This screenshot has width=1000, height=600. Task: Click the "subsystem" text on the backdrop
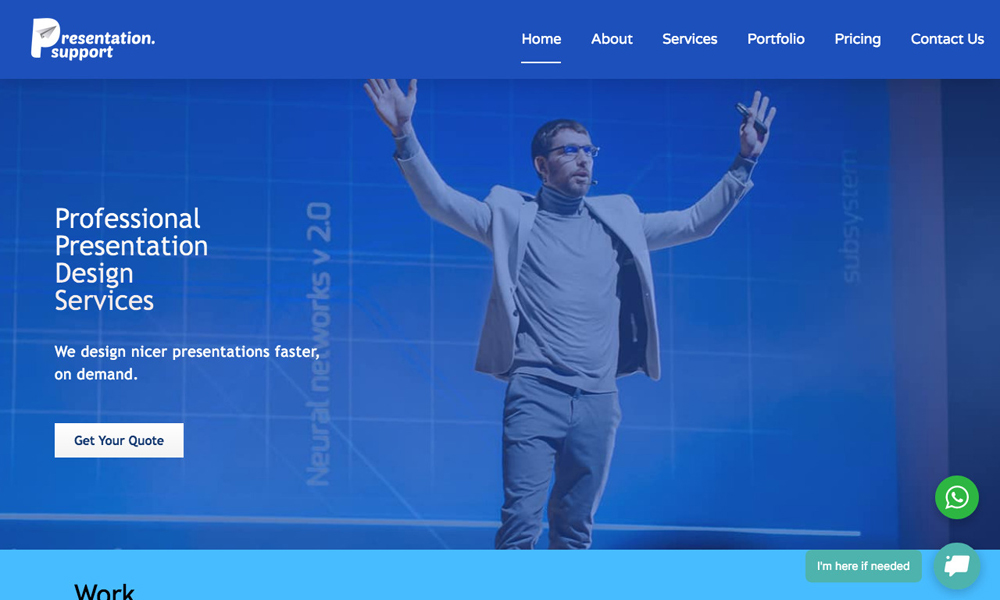point(850,215)
